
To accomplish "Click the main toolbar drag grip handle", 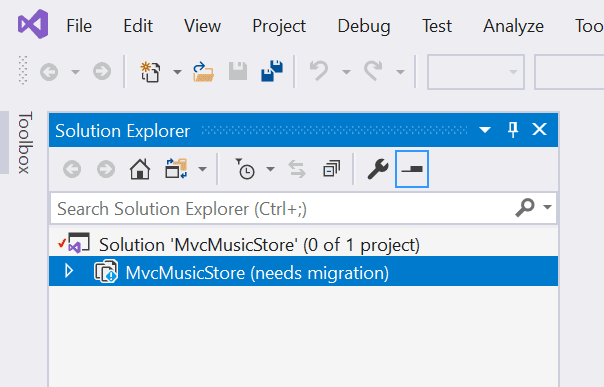I will [x=23, y=70].
